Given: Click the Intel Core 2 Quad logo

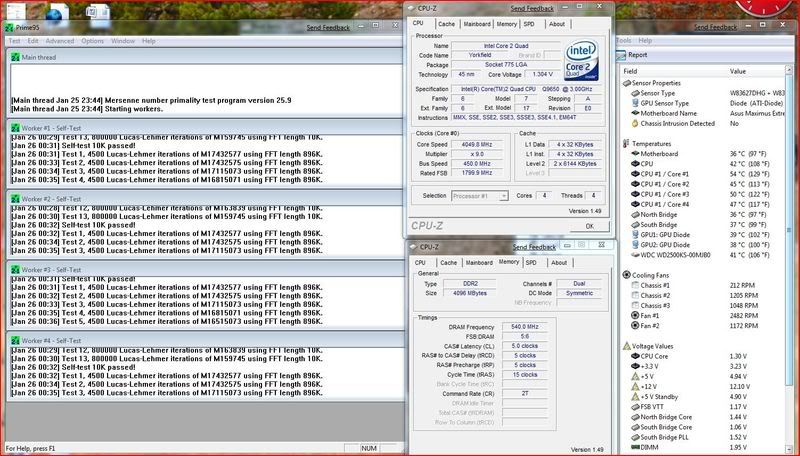Looking at the screenshot, I should (581, 61).
